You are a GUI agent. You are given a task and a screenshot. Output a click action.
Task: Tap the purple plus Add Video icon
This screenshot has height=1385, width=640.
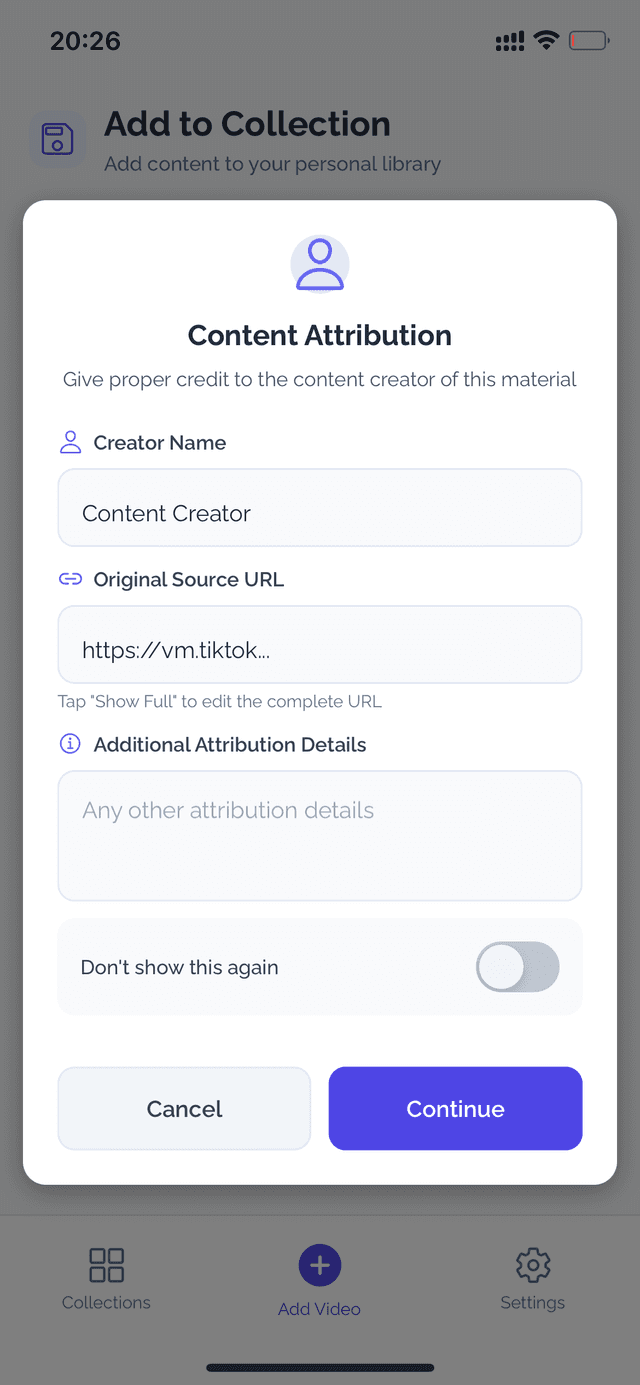[x=319, y=1264]
